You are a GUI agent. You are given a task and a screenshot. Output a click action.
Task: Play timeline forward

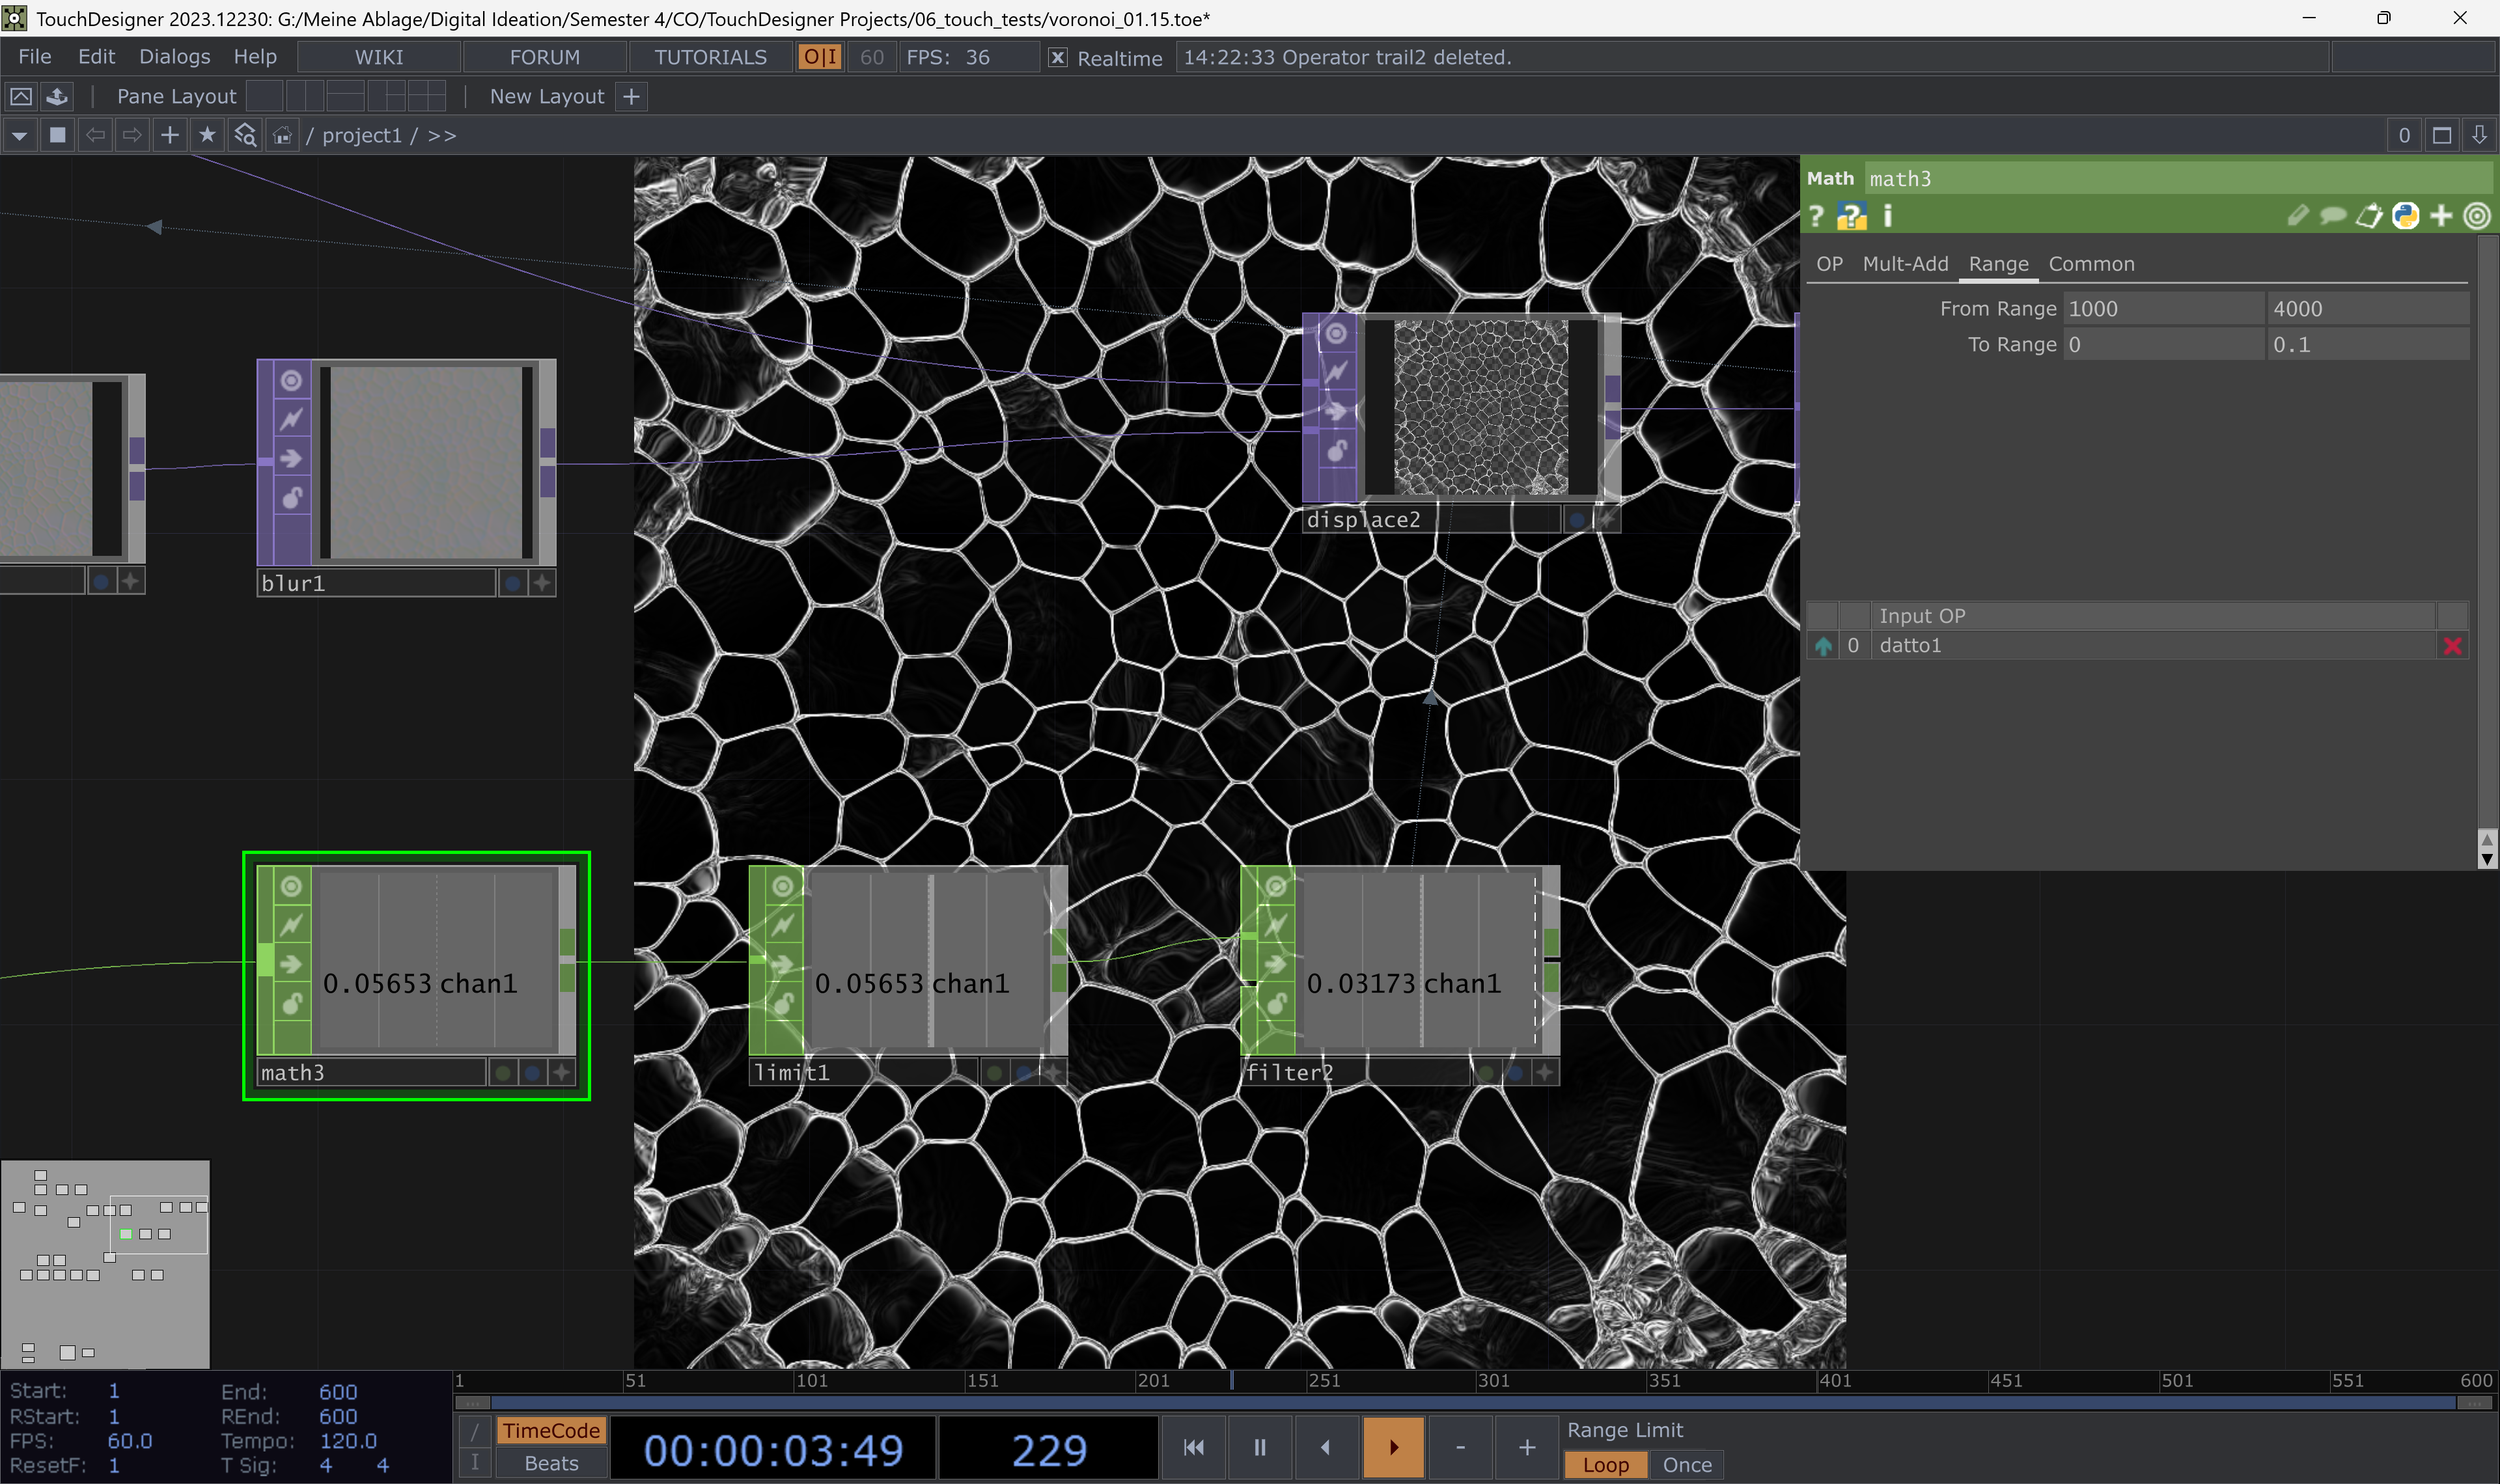point(1393,1447)
